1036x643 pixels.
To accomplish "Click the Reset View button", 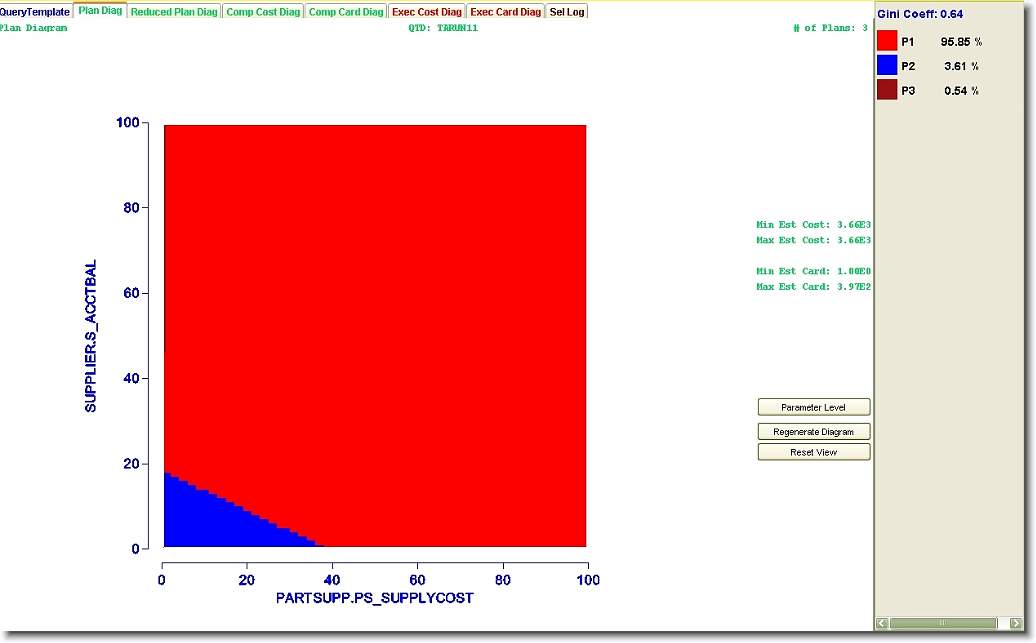I will coord(813,452).
